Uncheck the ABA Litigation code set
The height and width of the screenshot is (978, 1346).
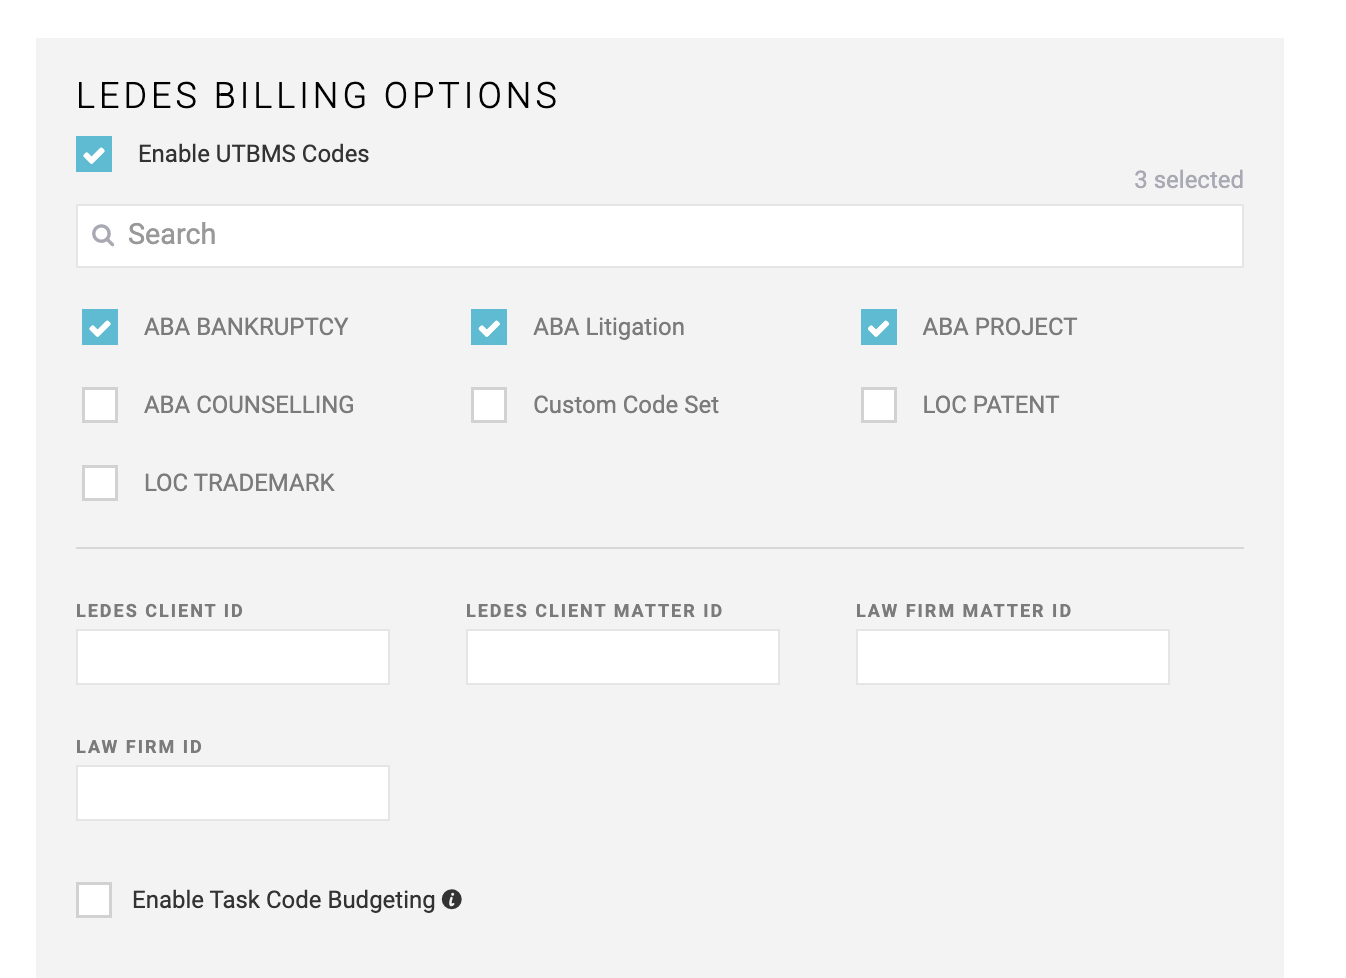(488, 327)
